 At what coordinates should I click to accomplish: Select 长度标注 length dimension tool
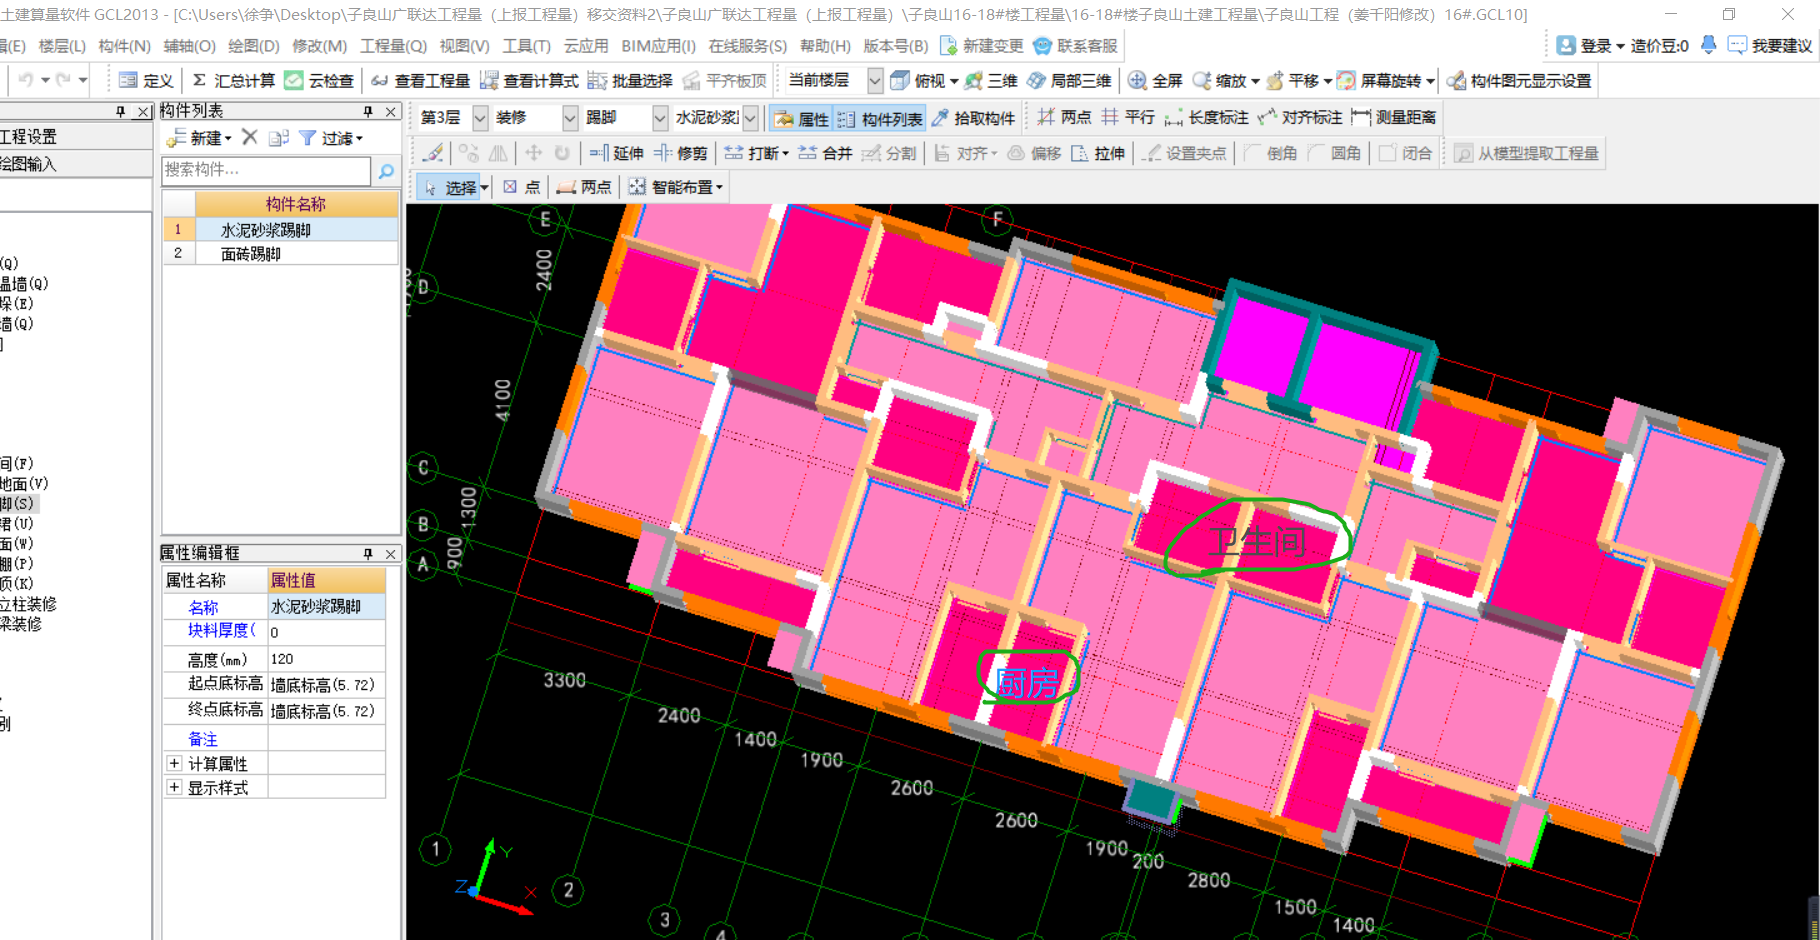pyautogui.click(x=1206, y=118)
